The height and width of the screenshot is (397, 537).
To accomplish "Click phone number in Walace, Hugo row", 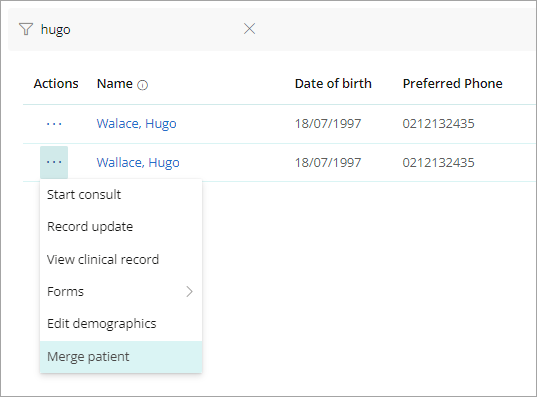I will point(438,124).
